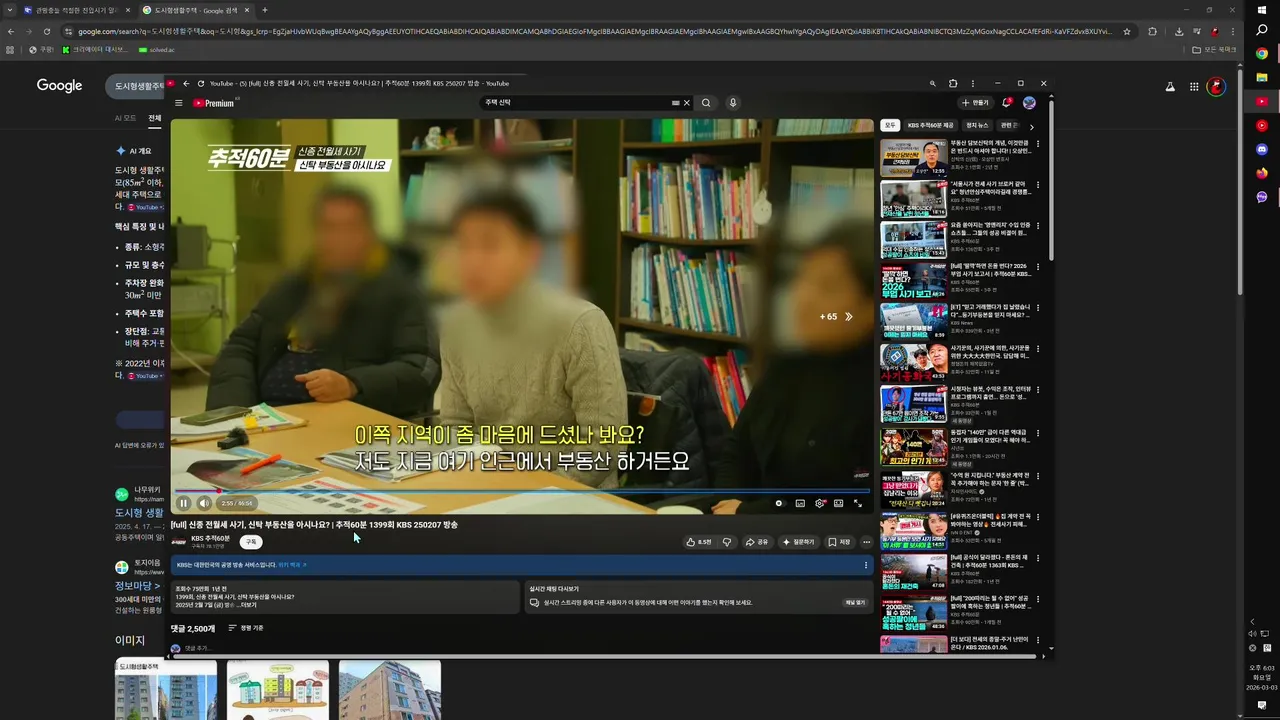Open Google apps grid icon
Image resolution: width=1280 pixels, height=720 pixels.
pos(1194,87)
